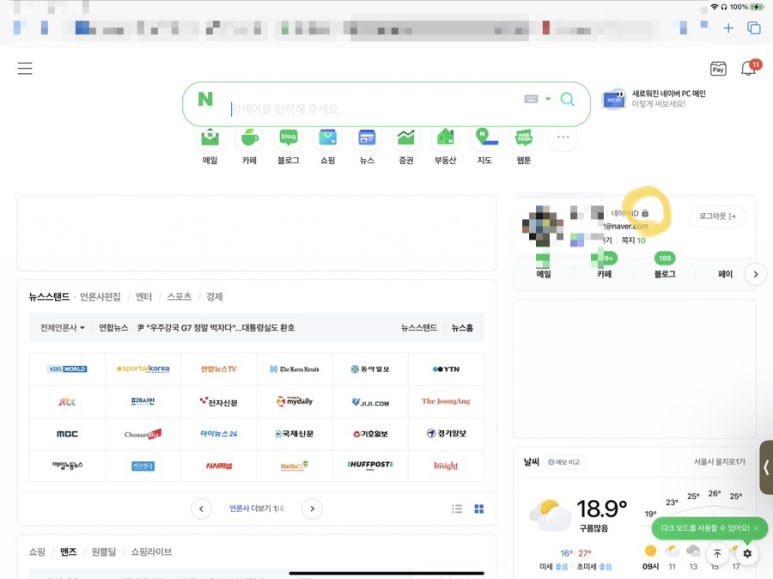The width and height of the screenshot is (773, 579).
Task: Select the 원쁠딜 shopping tab
Action: coord(104,551)
